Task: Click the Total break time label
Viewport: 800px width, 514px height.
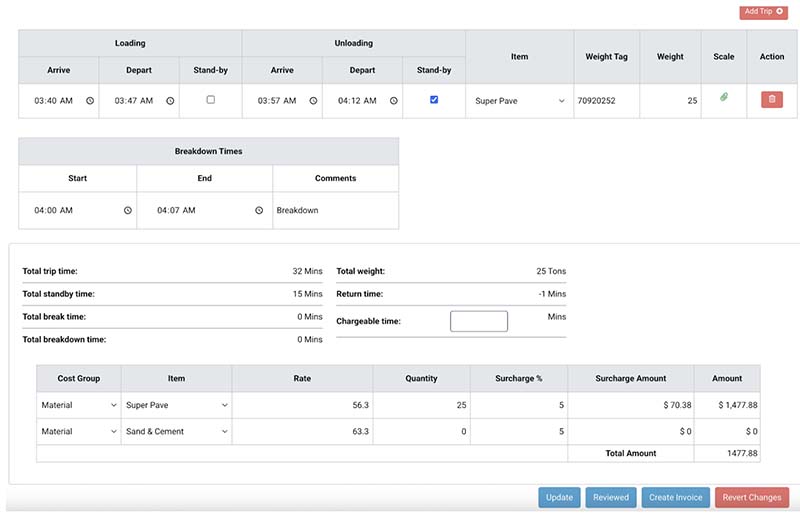Action: [54, 316]
